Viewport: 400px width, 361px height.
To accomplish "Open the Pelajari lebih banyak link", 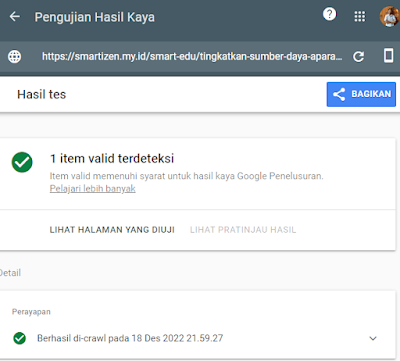I will coord(93,189).
